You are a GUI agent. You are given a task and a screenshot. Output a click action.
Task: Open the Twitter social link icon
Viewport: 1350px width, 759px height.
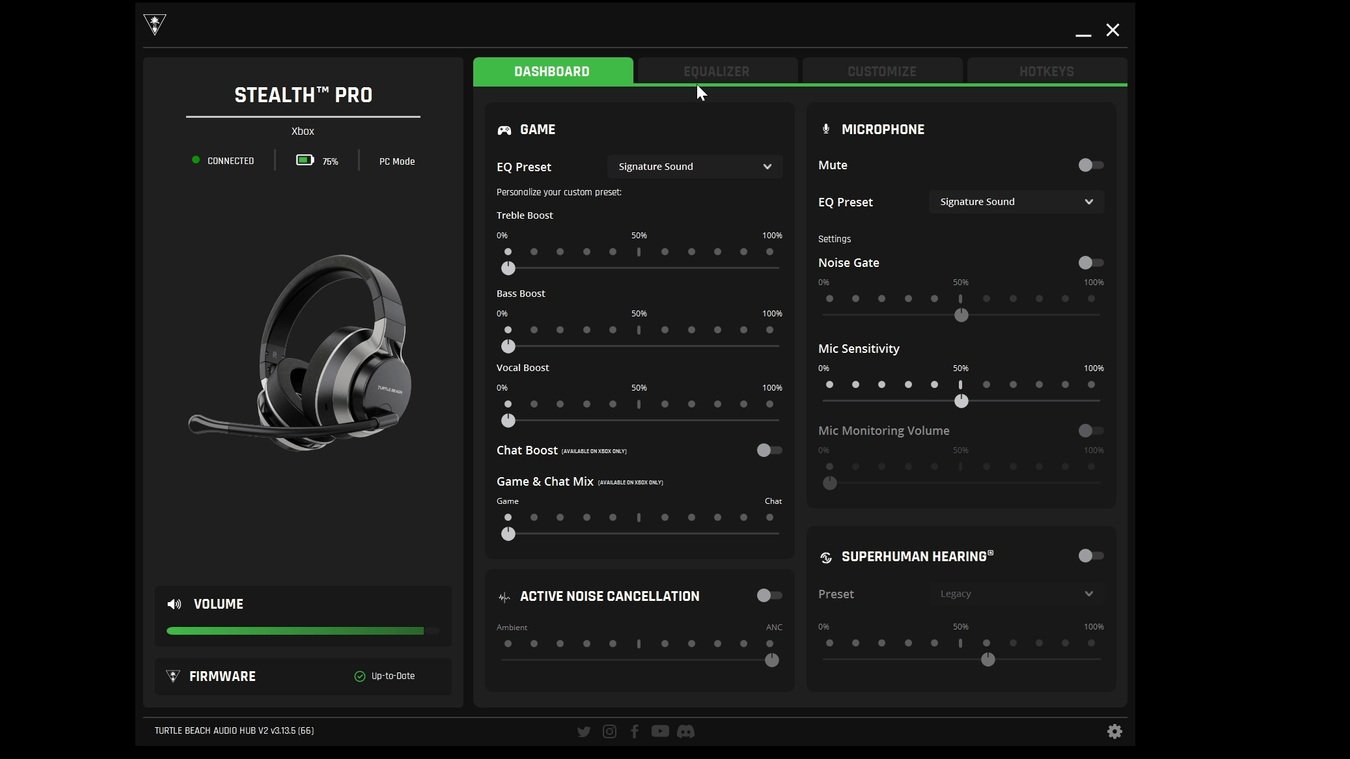coord(584,731)
